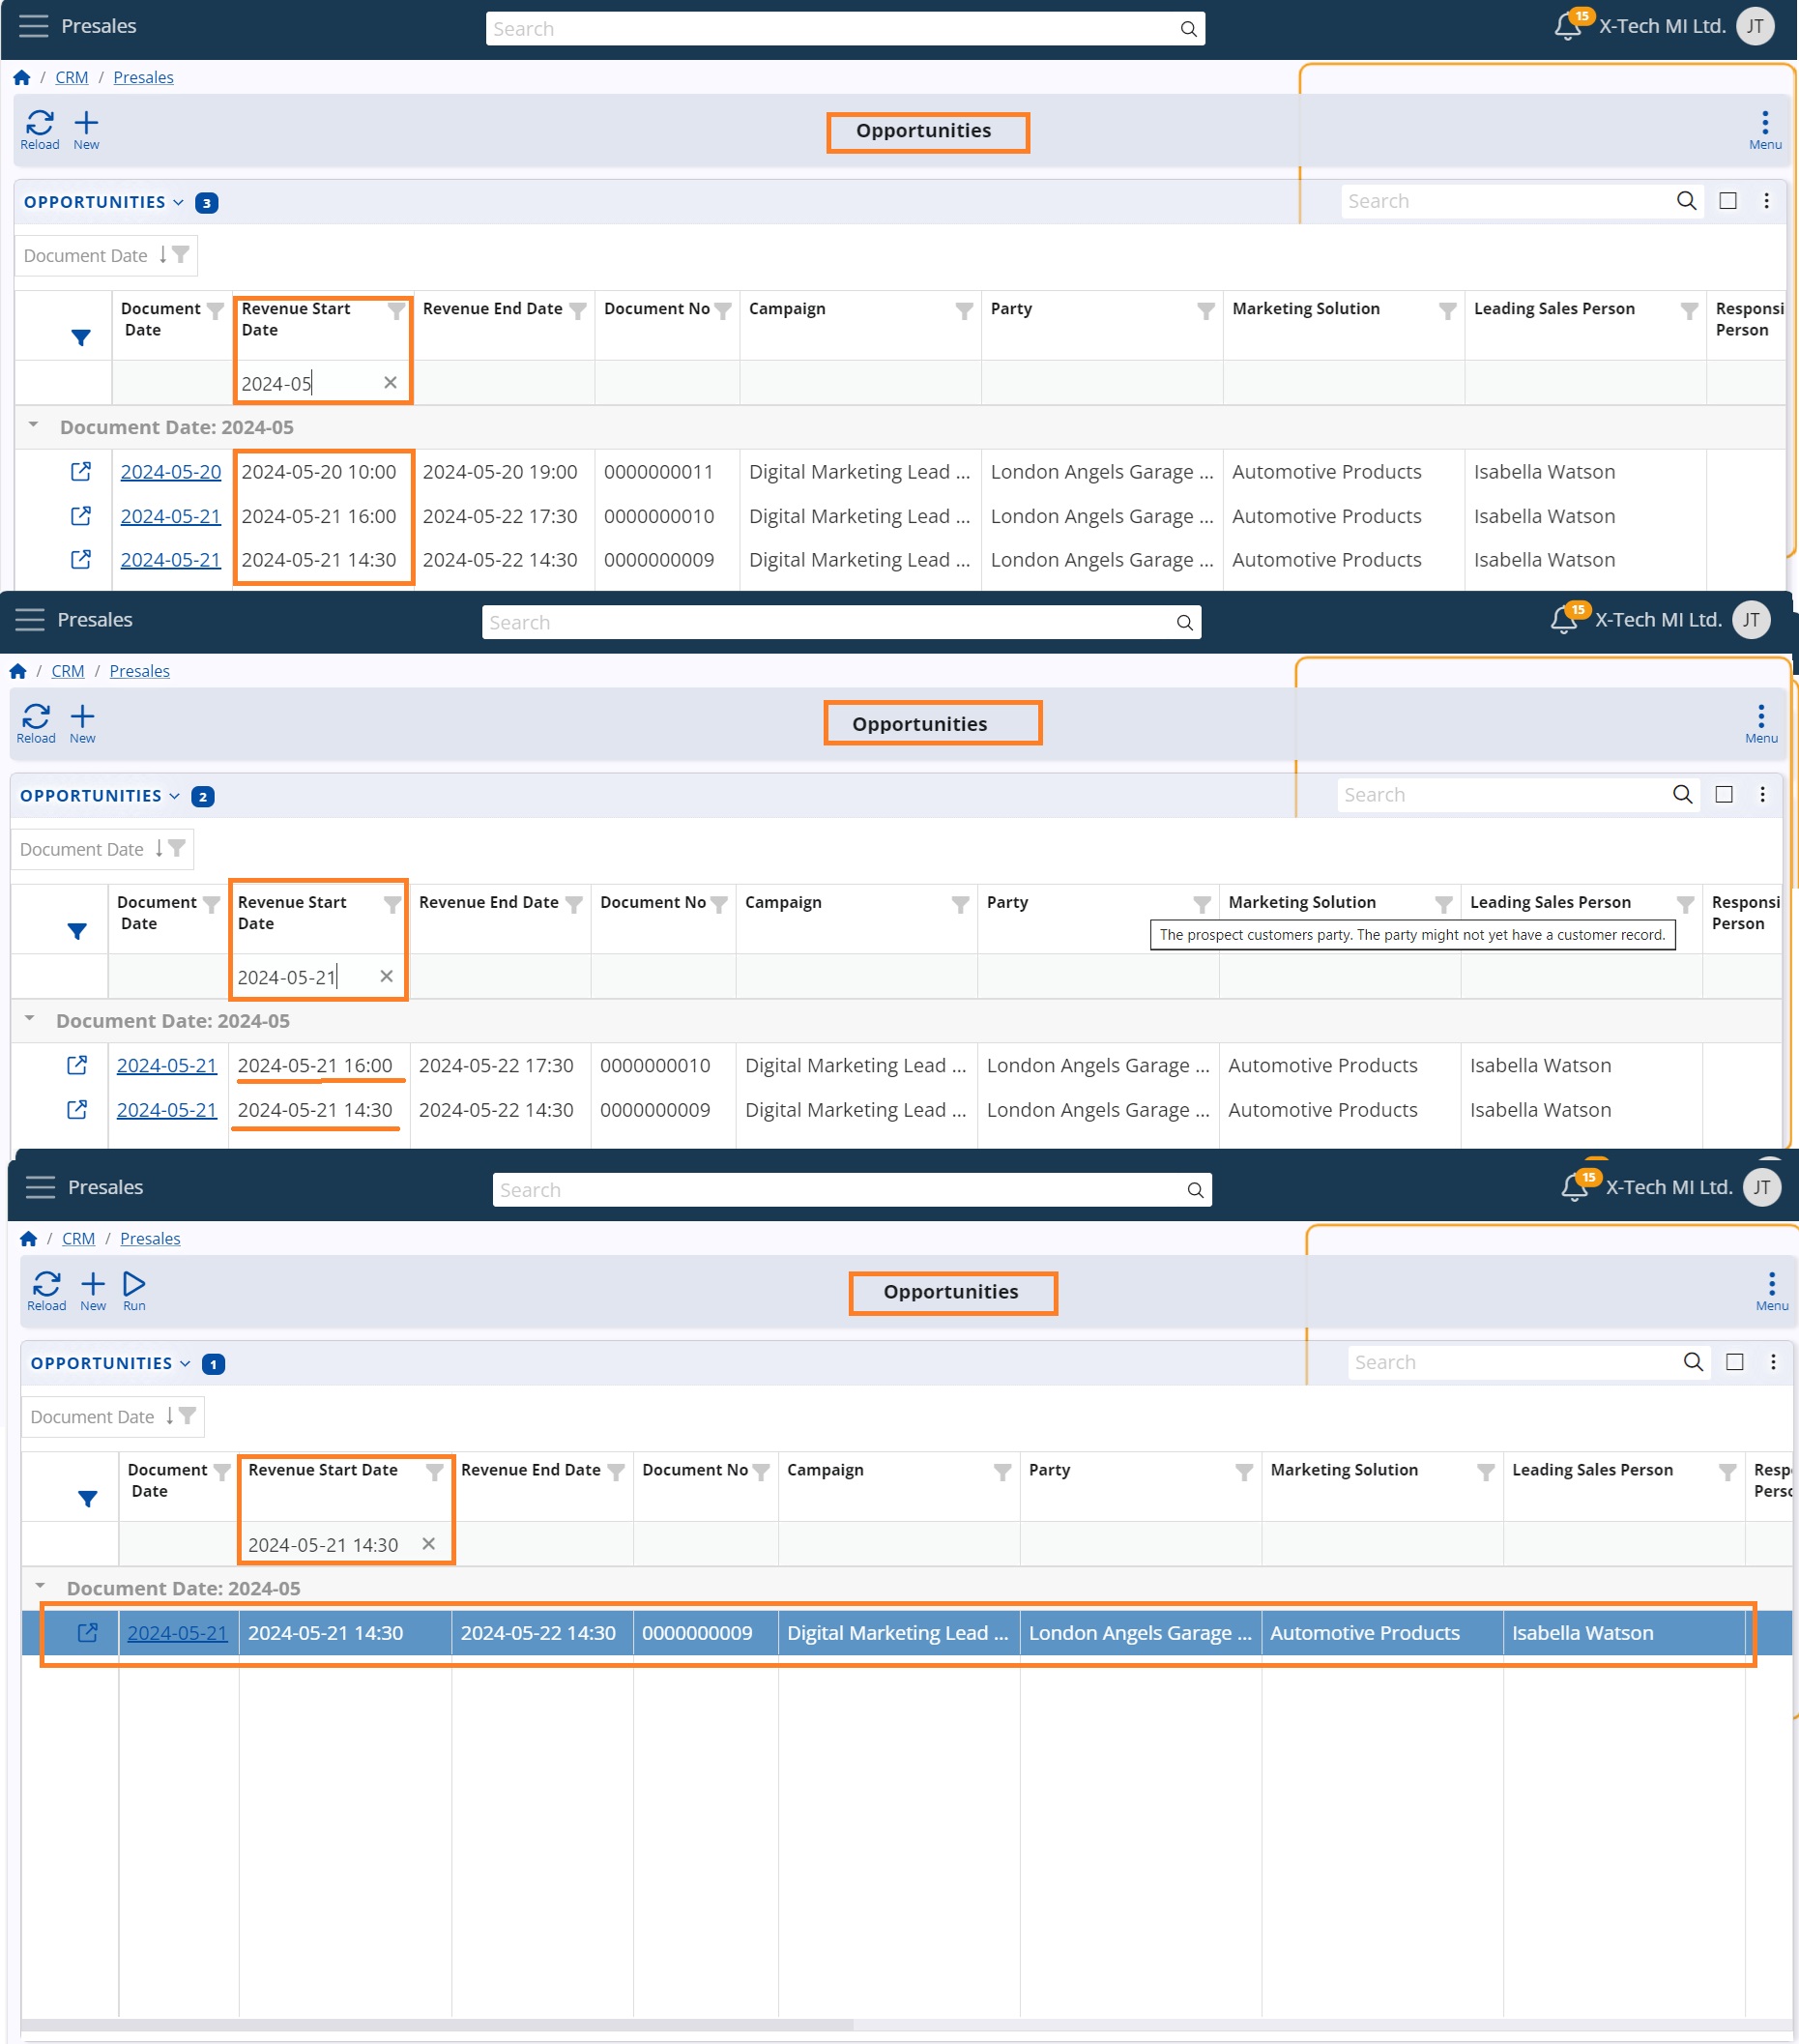Viewport: 1799px width, 2044px height.
Task: Open the Menu in the 2-opportunities panel
Action: [1761, 723]
